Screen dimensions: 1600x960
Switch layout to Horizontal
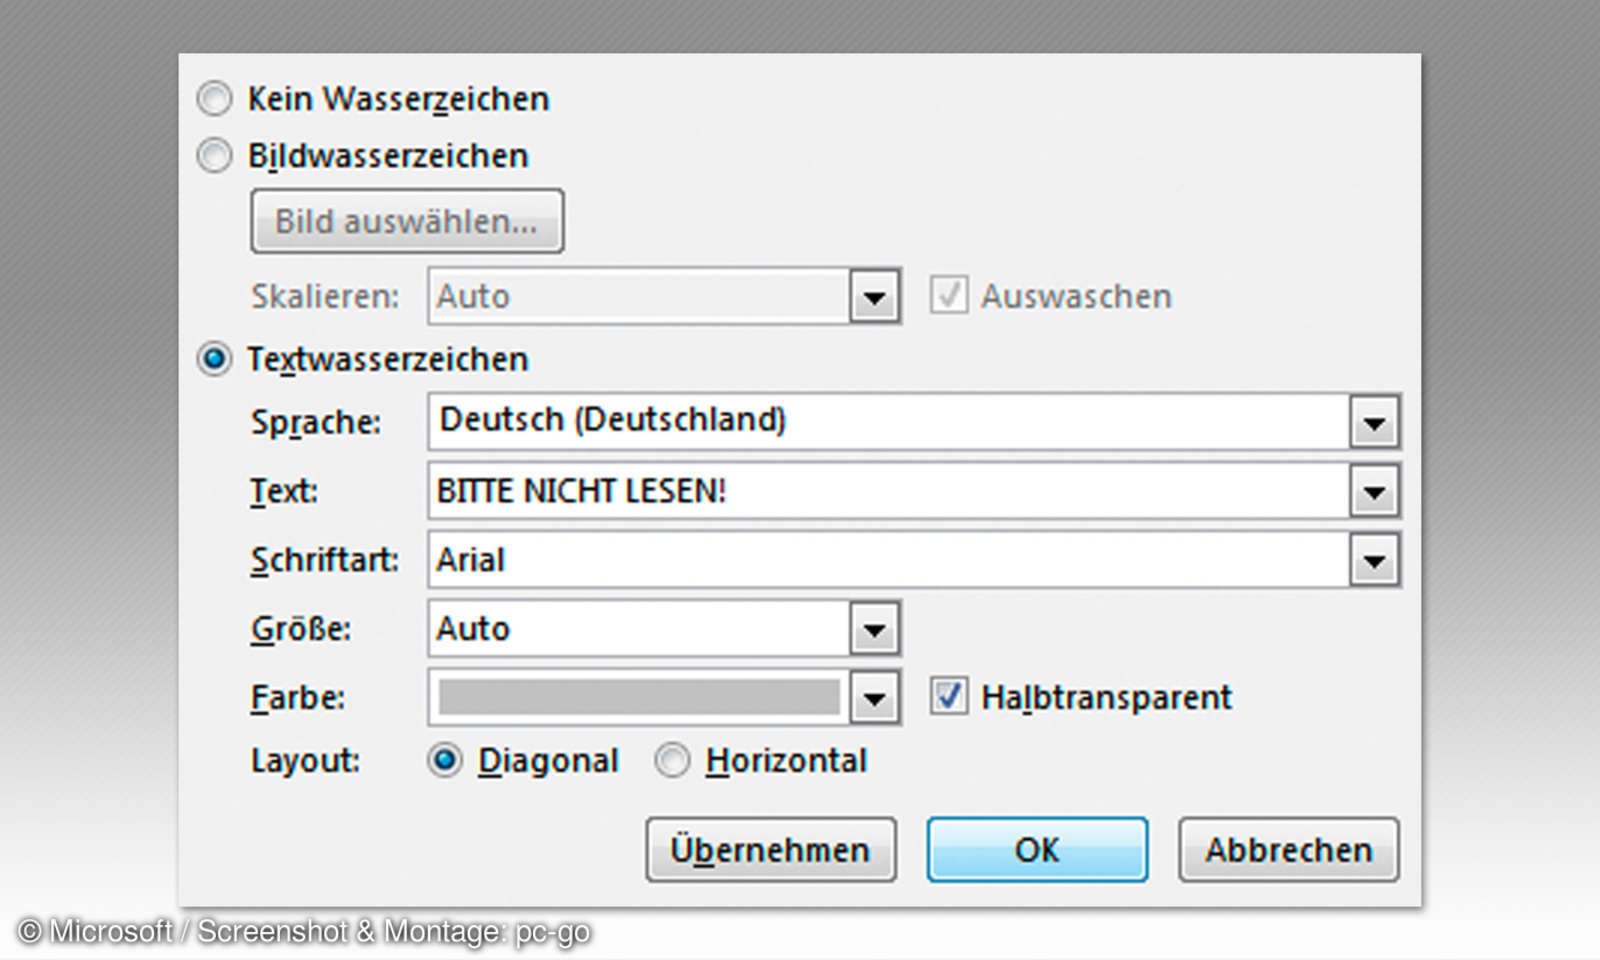pos(672,760)
